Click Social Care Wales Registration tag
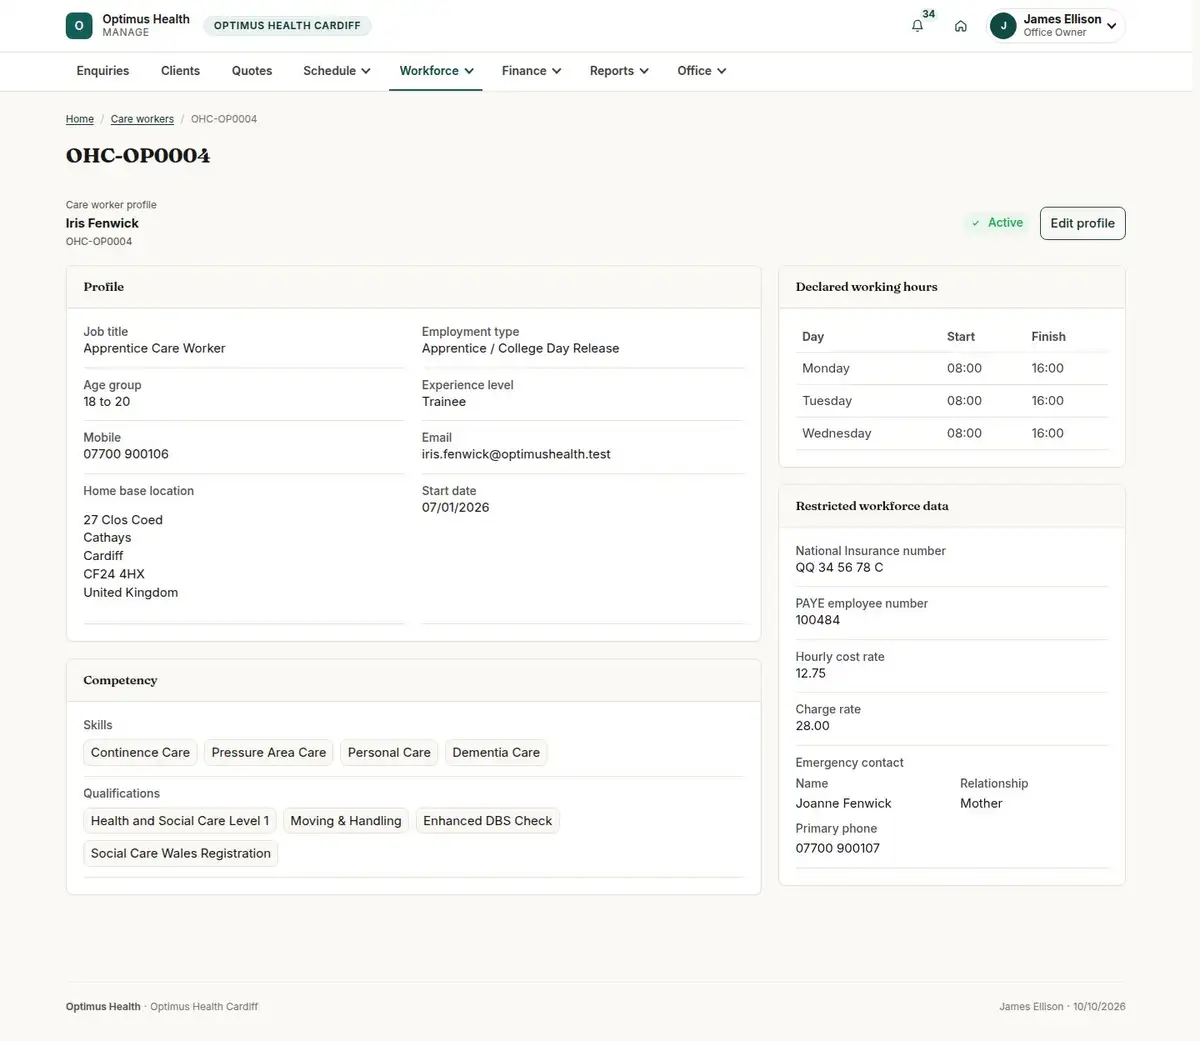Image resolution: width=1200 pixels, height=1041 pixels. point(181,853)
